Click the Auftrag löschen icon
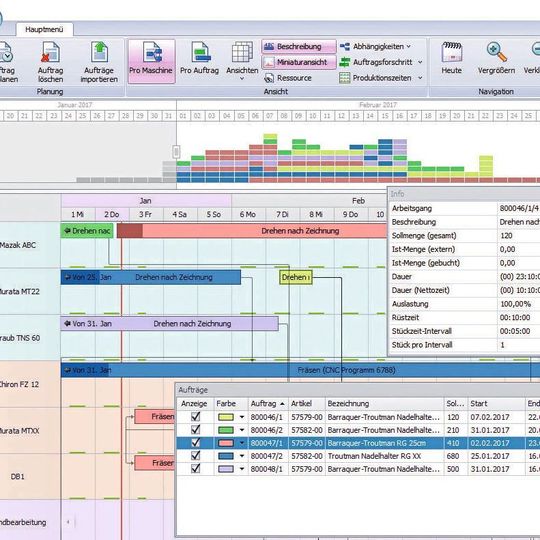Image resolution: width=540 pixels, height=540 pixels. 50,52
